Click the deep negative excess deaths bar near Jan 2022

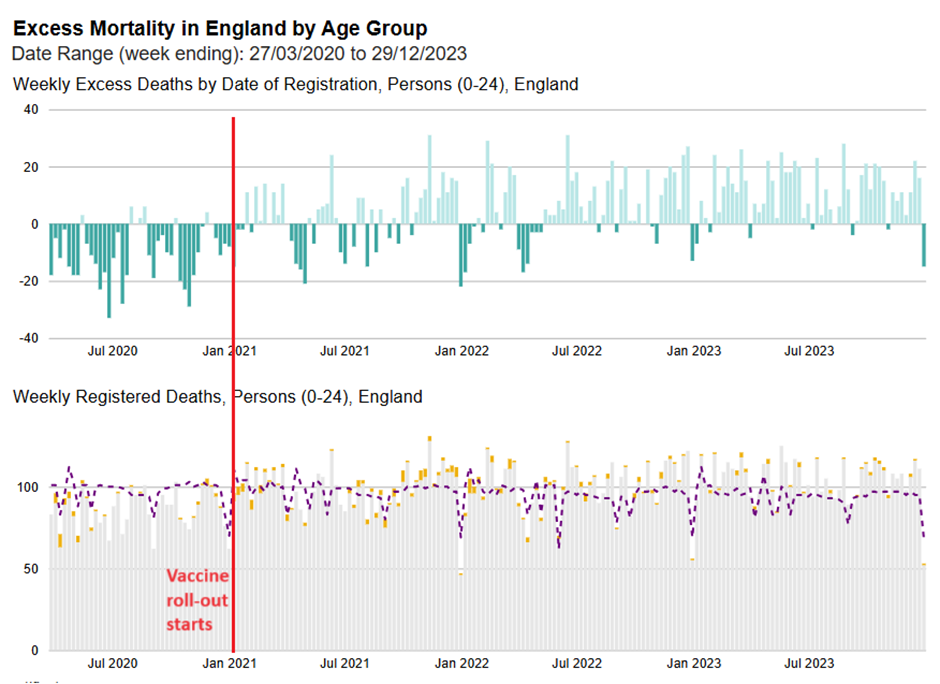click(x=461, y=255)
